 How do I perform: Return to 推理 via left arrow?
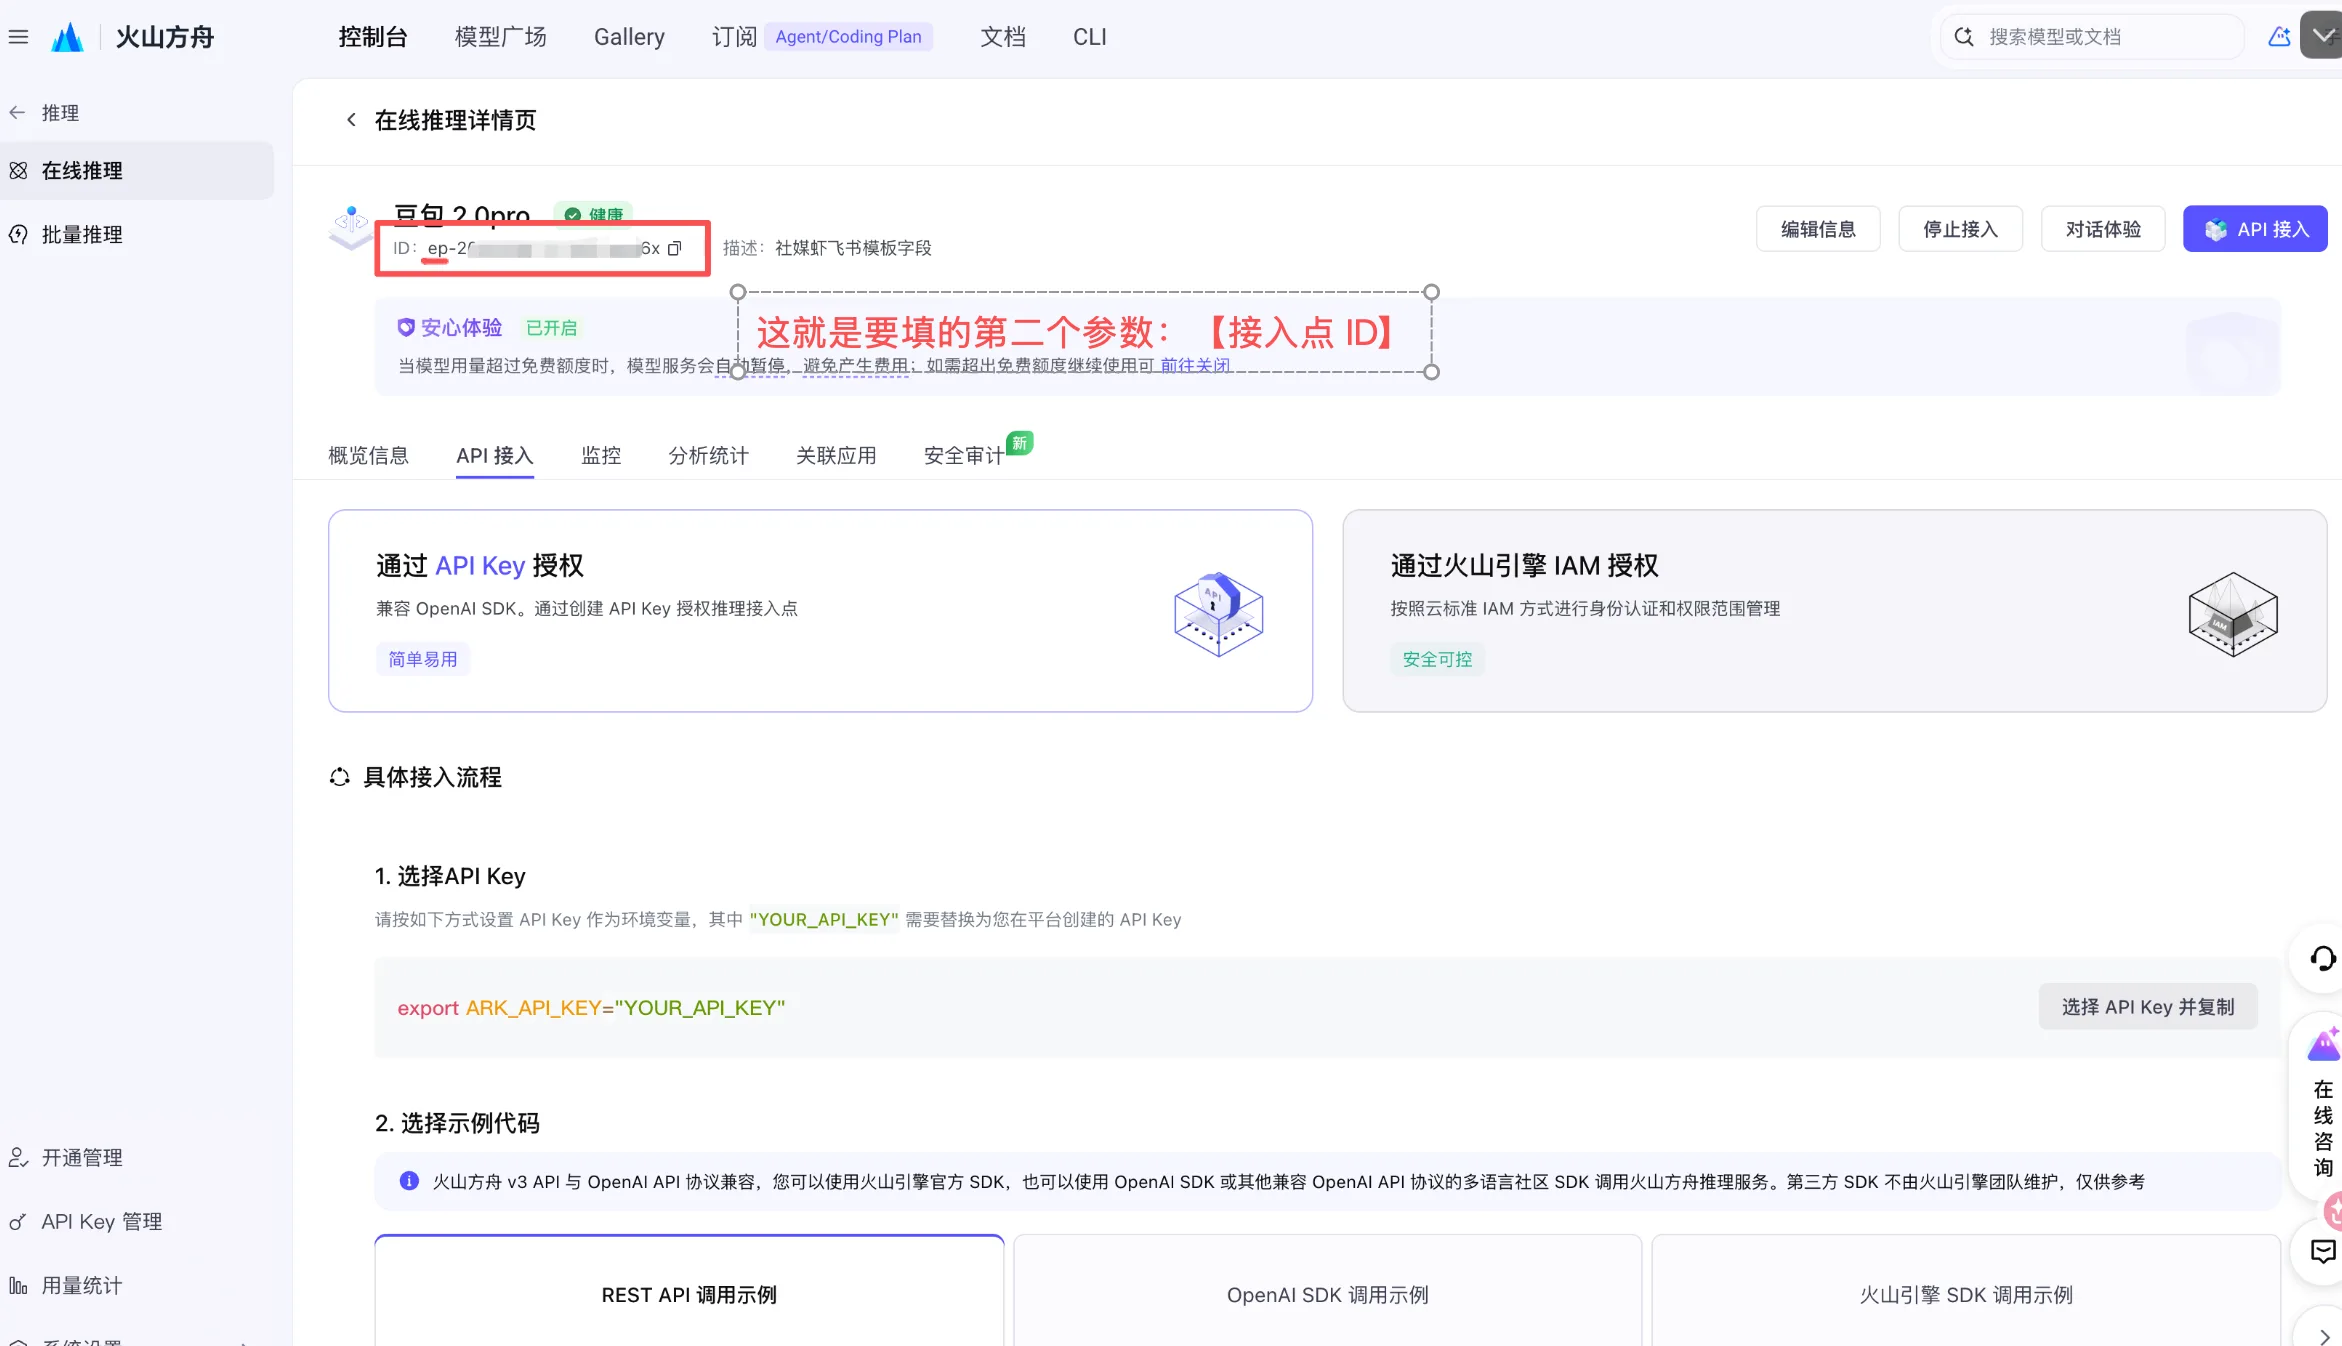[17, 113]
